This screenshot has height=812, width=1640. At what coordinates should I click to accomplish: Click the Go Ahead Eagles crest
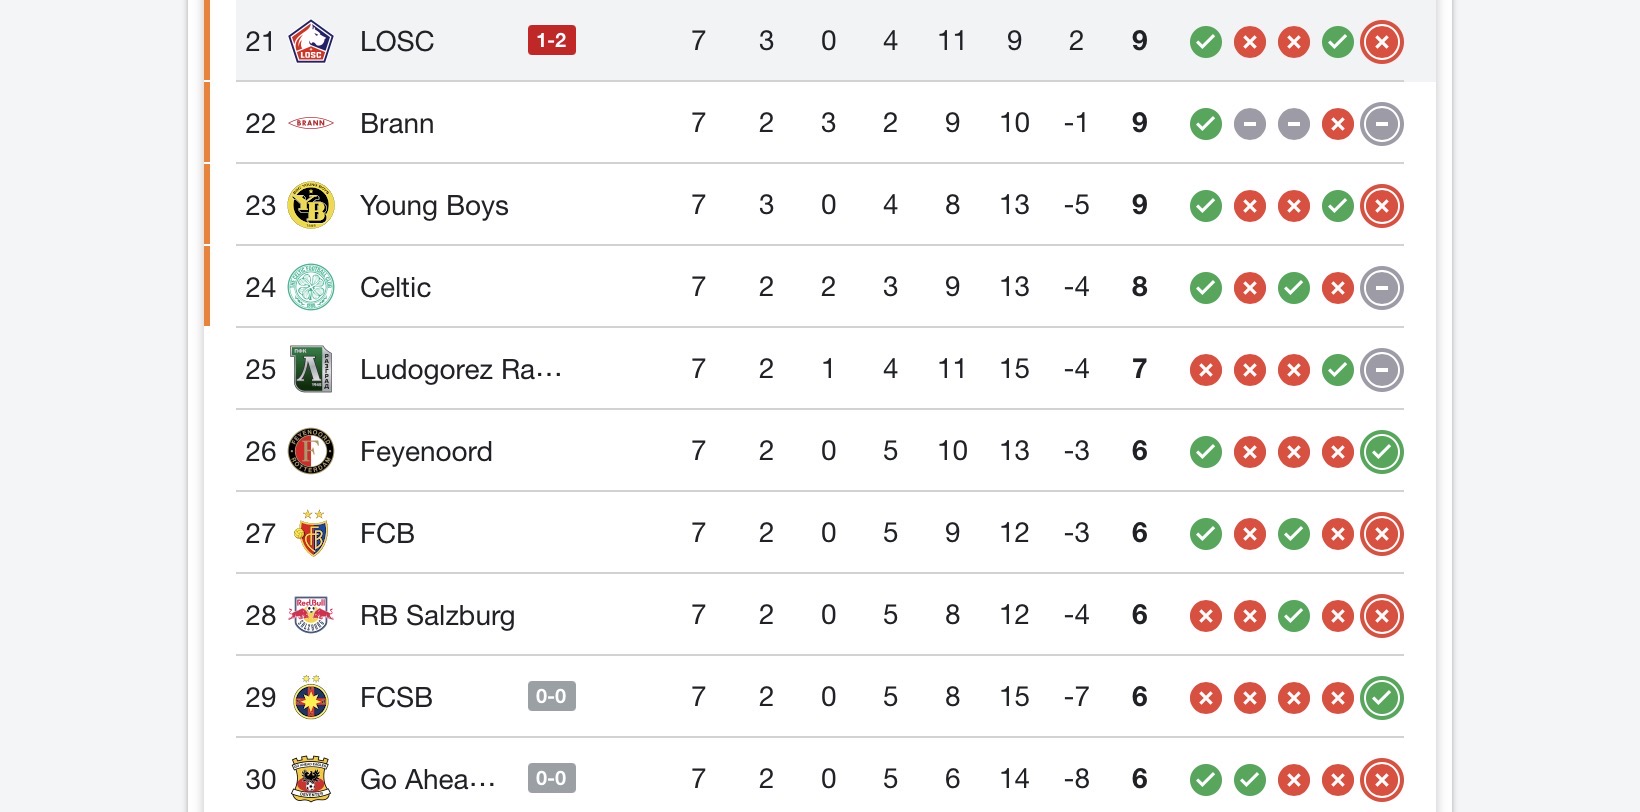[x=310, y=780]
